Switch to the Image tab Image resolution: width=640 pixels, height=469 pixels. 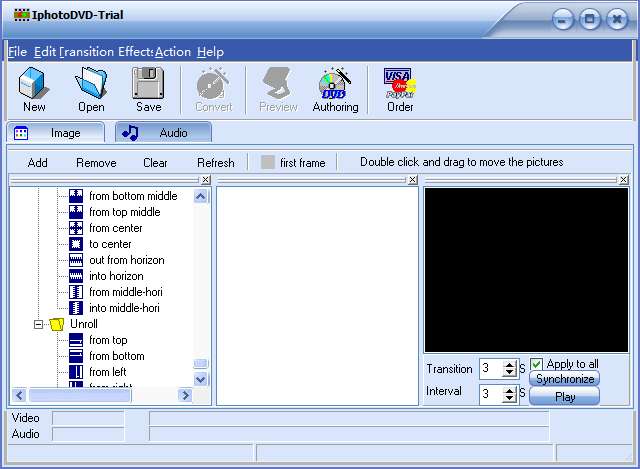tap(56, 133)
